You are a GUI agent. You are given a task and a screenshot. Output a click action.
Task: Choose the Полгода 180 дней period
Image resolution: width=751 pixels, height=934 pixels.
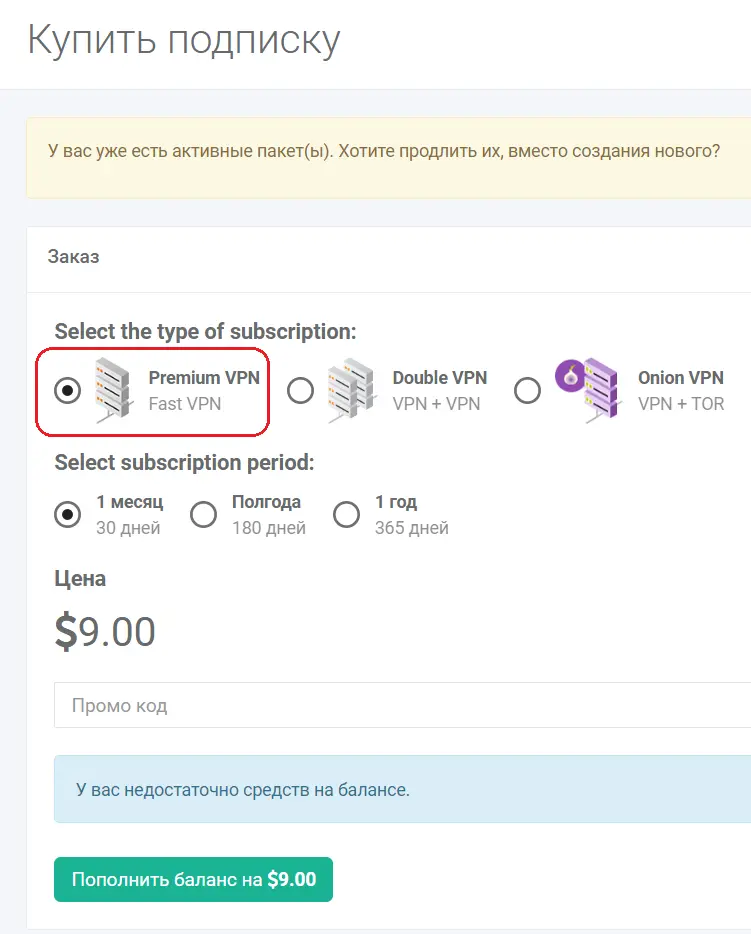pos(203,514)
